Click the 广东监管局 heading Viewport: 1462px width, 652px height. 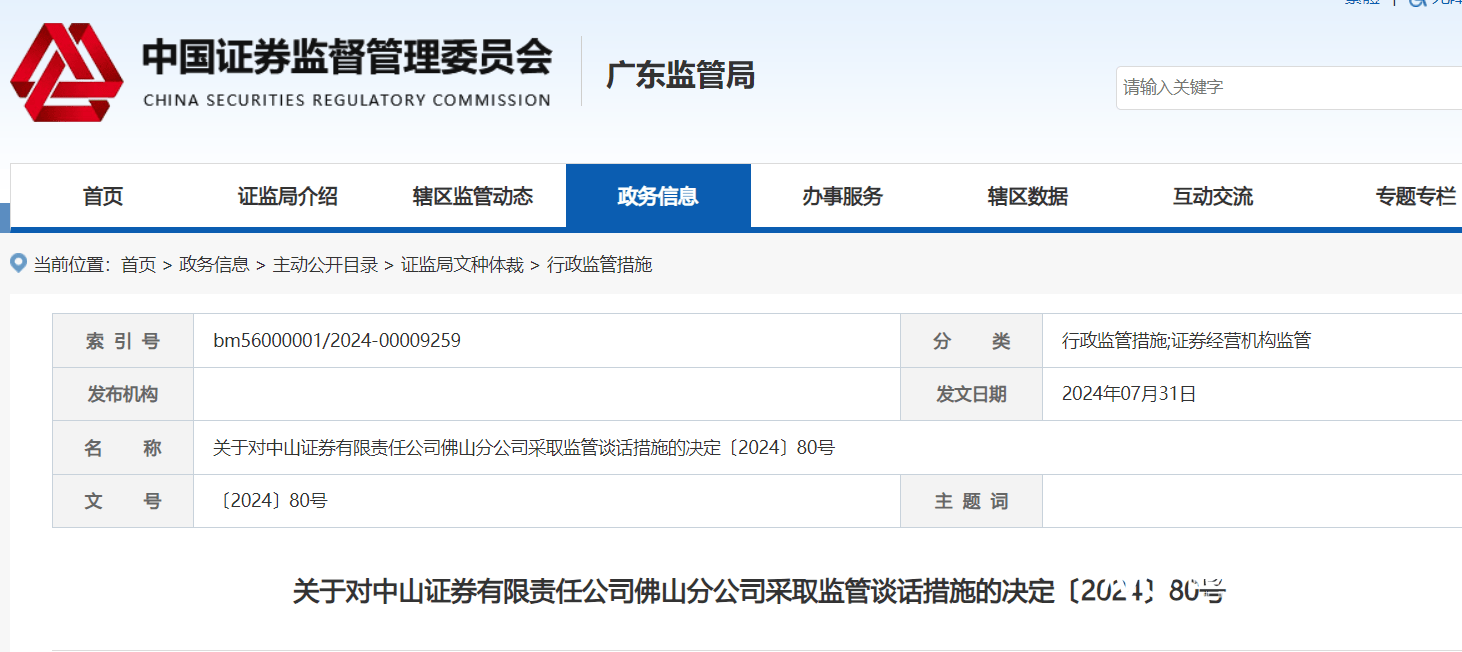coord(681,75)
